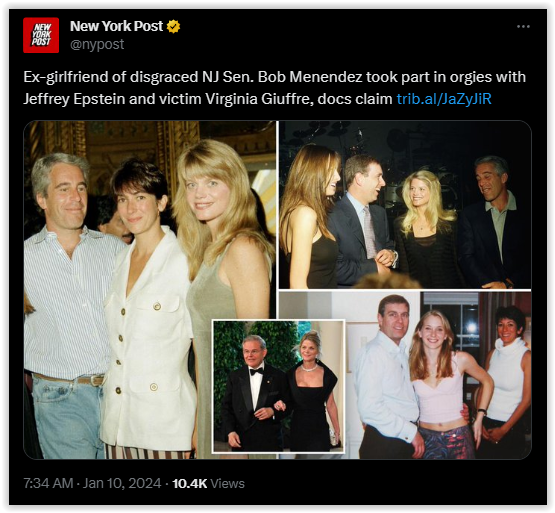
Task: Follow the trib.al/JaZyJiR link
Action: 444,99
